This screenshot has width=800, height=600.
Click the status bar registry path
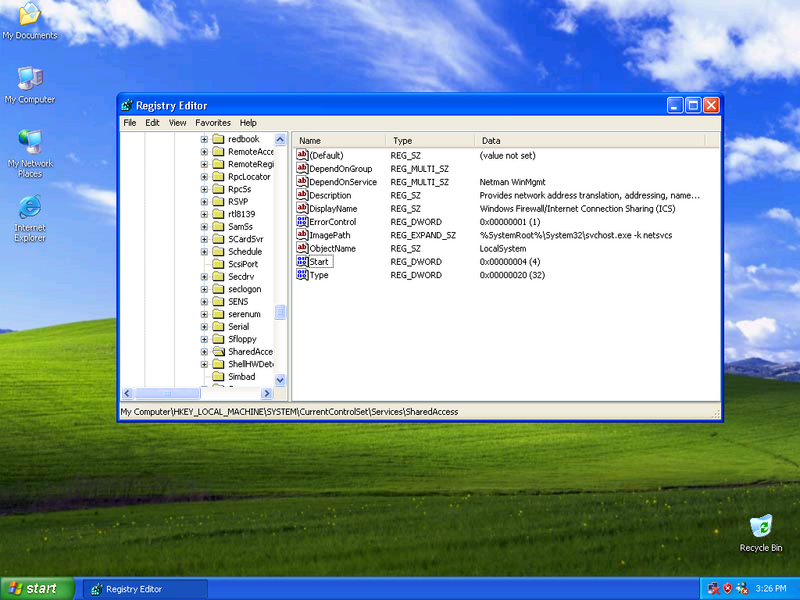click(289, 412)
